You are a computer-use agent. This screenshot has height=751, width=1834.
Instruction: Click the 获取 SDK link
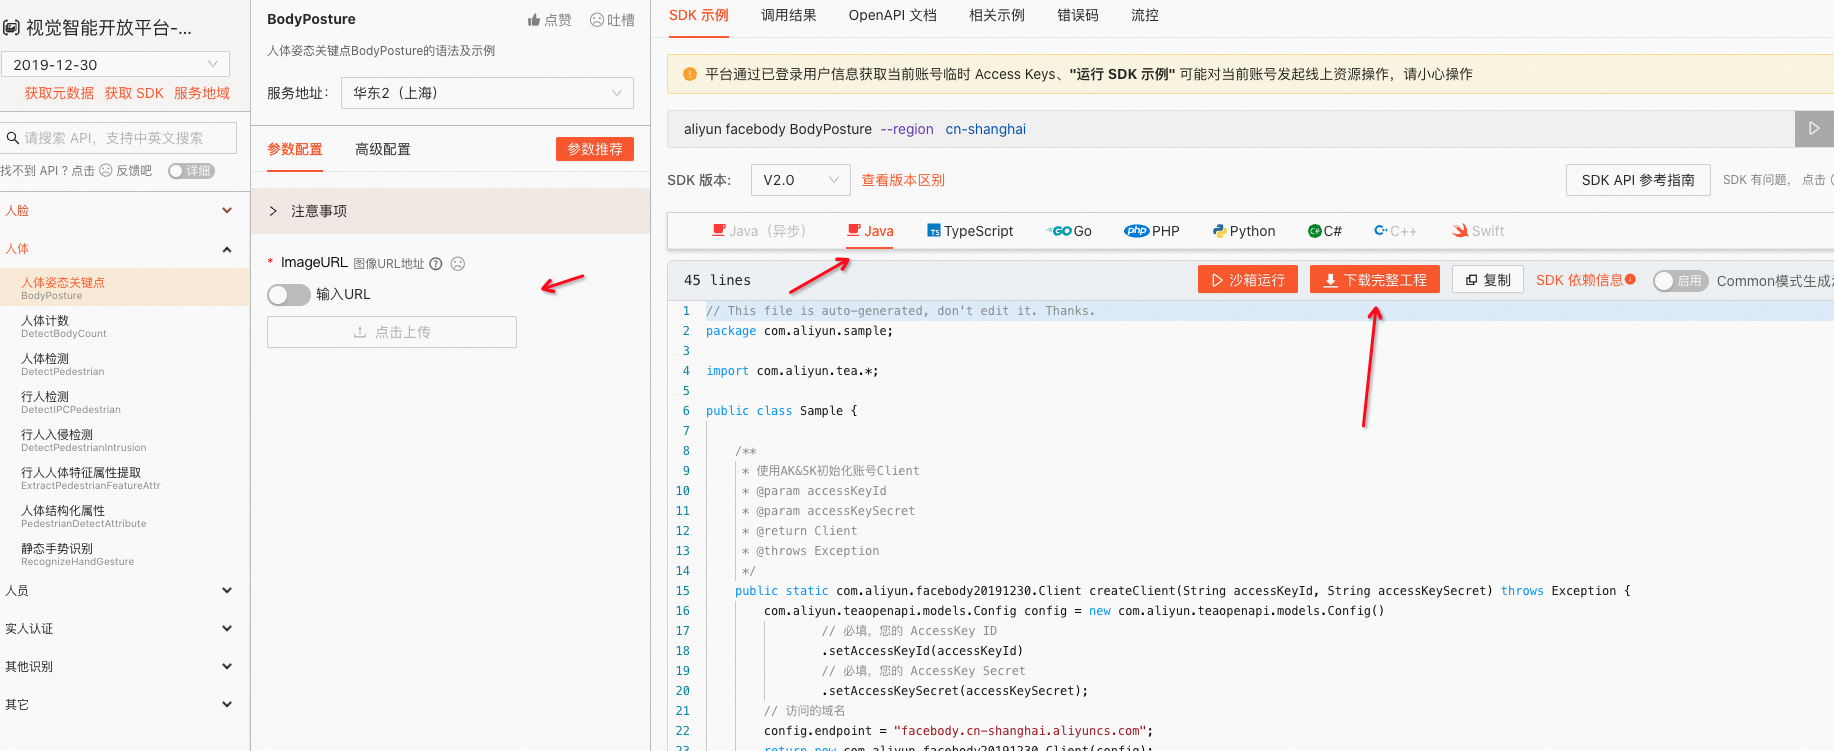tap(134, 93)
